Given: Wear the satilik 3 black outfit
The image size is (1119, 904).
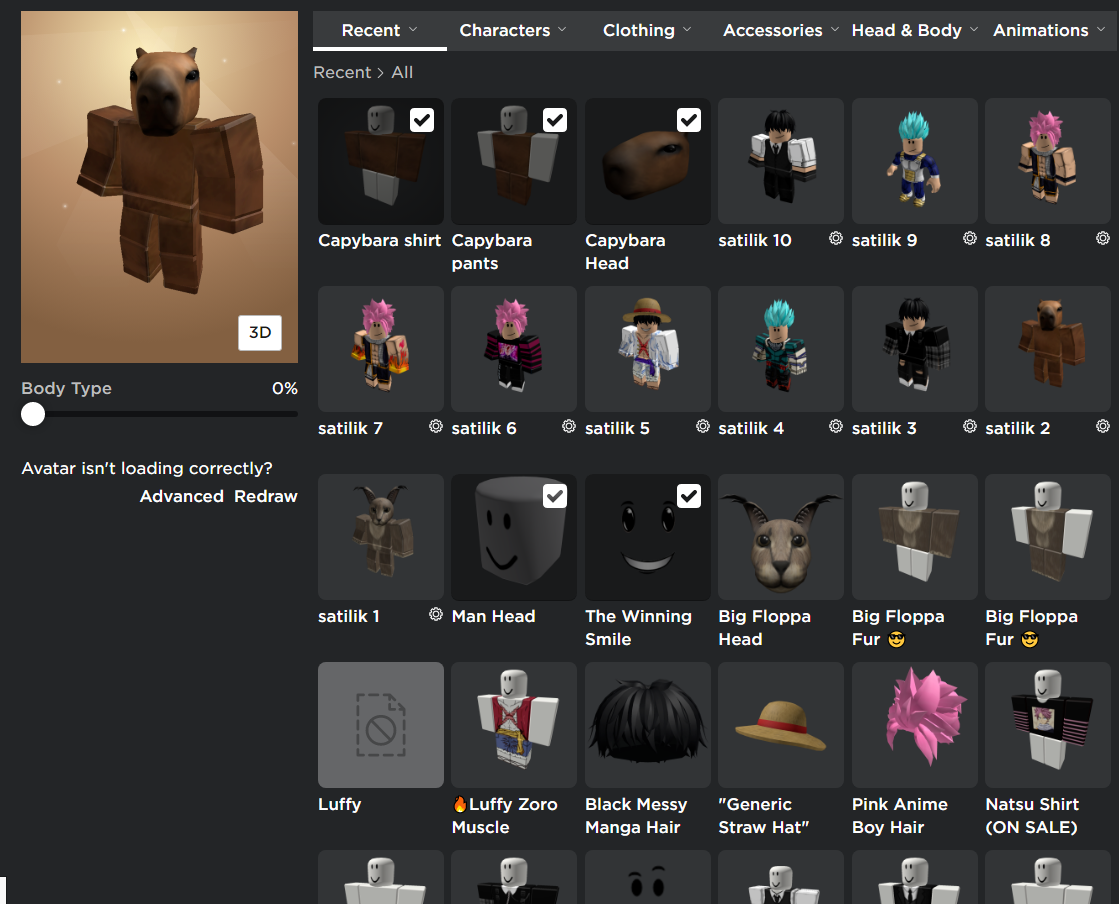Looking at the screenshot, I should tap(914, 349).
